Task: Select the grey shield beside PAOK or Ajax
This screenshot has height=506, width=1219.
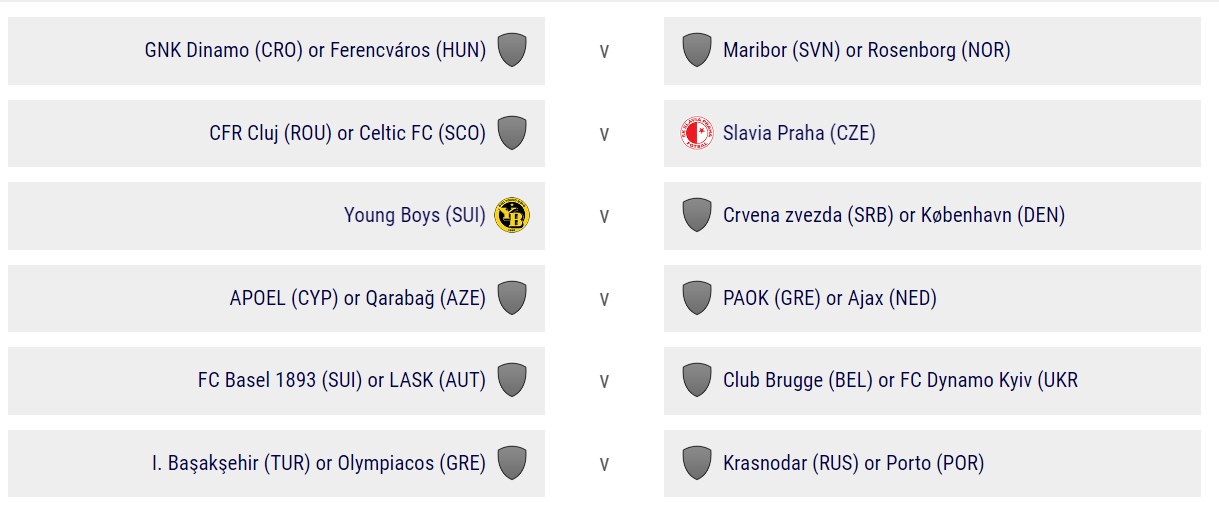Action: 697,298
